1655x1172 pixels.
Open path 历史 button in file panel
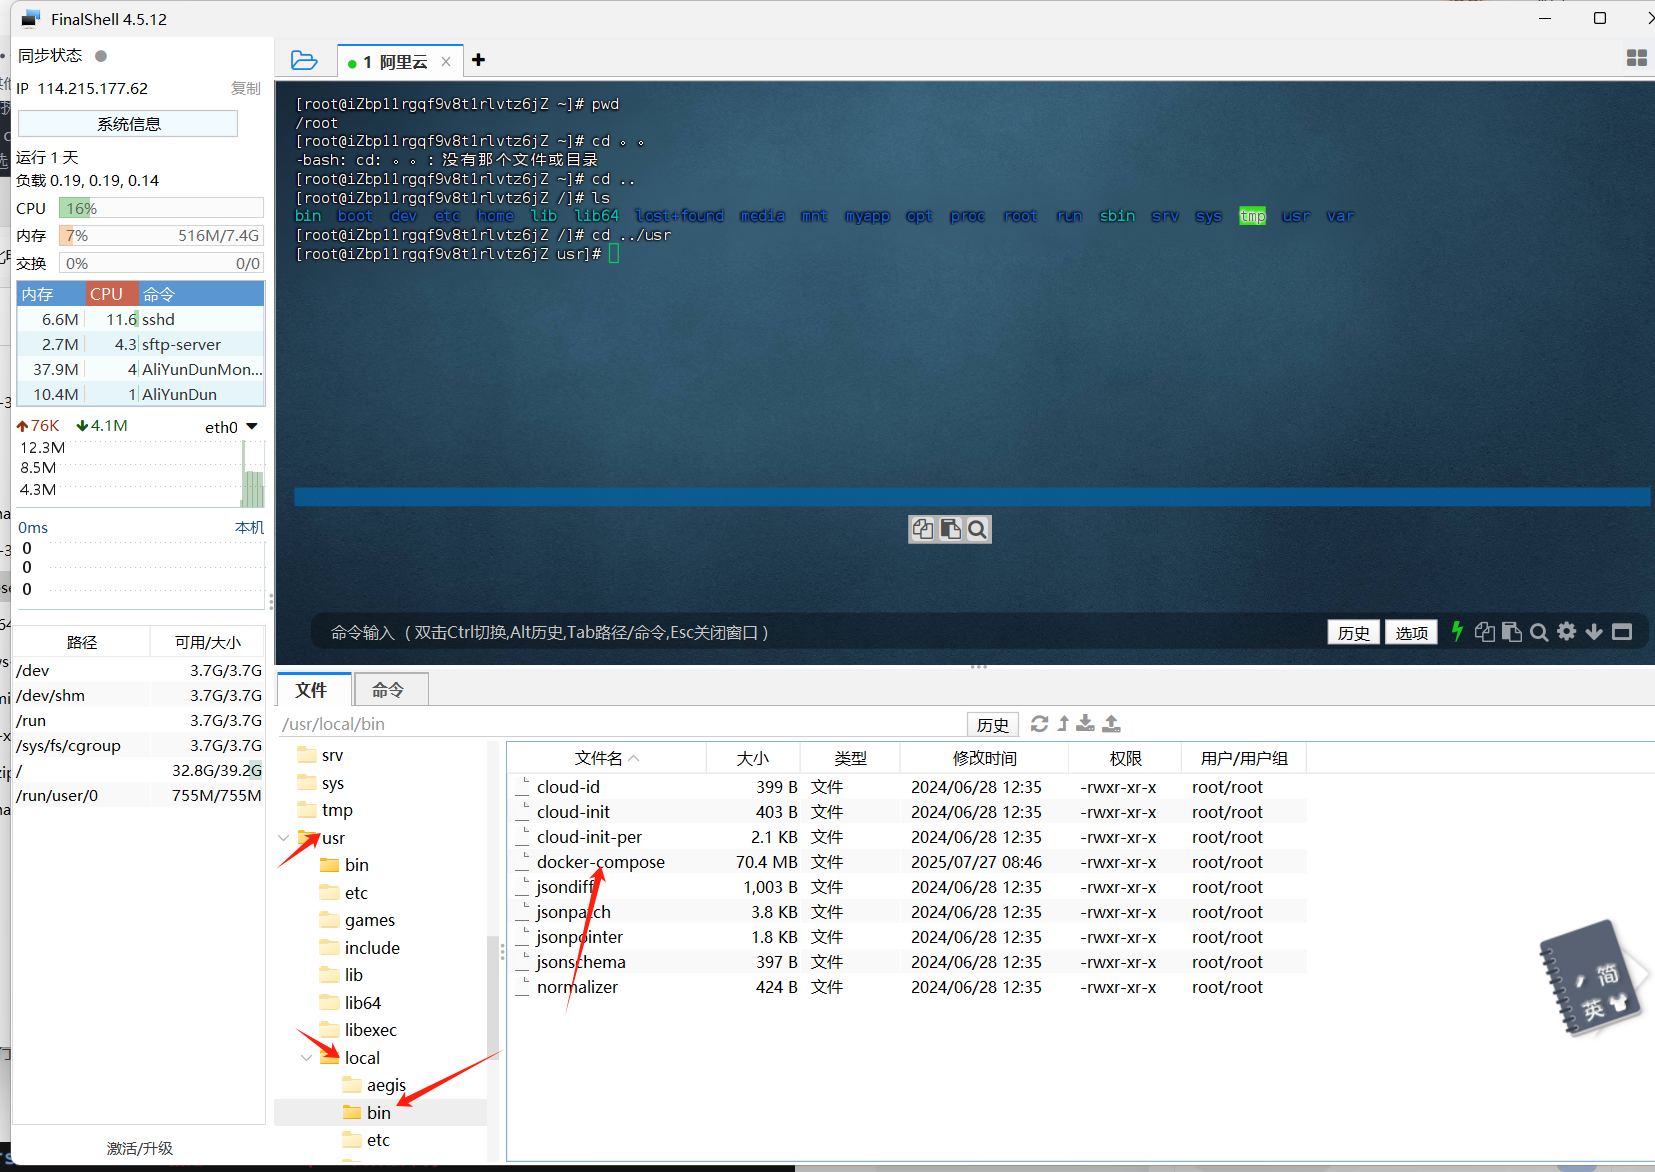(993, 724)
